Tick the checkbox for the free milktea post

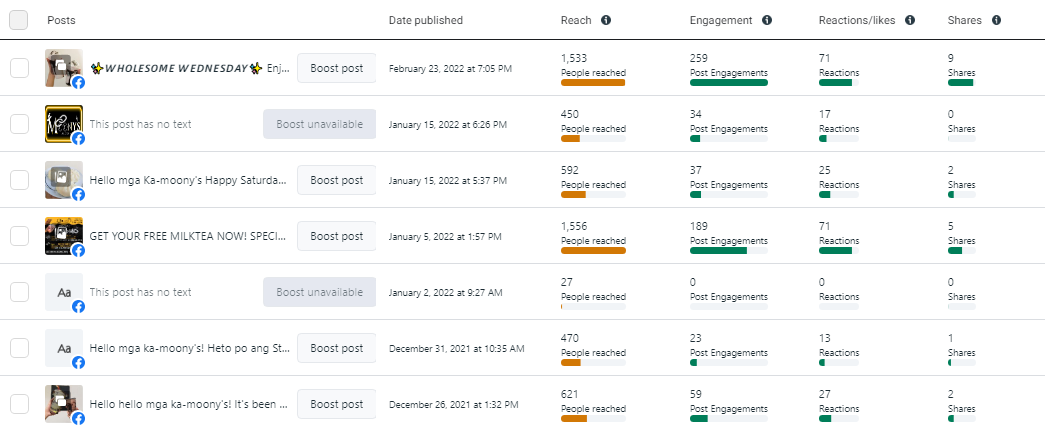[19, 236]
